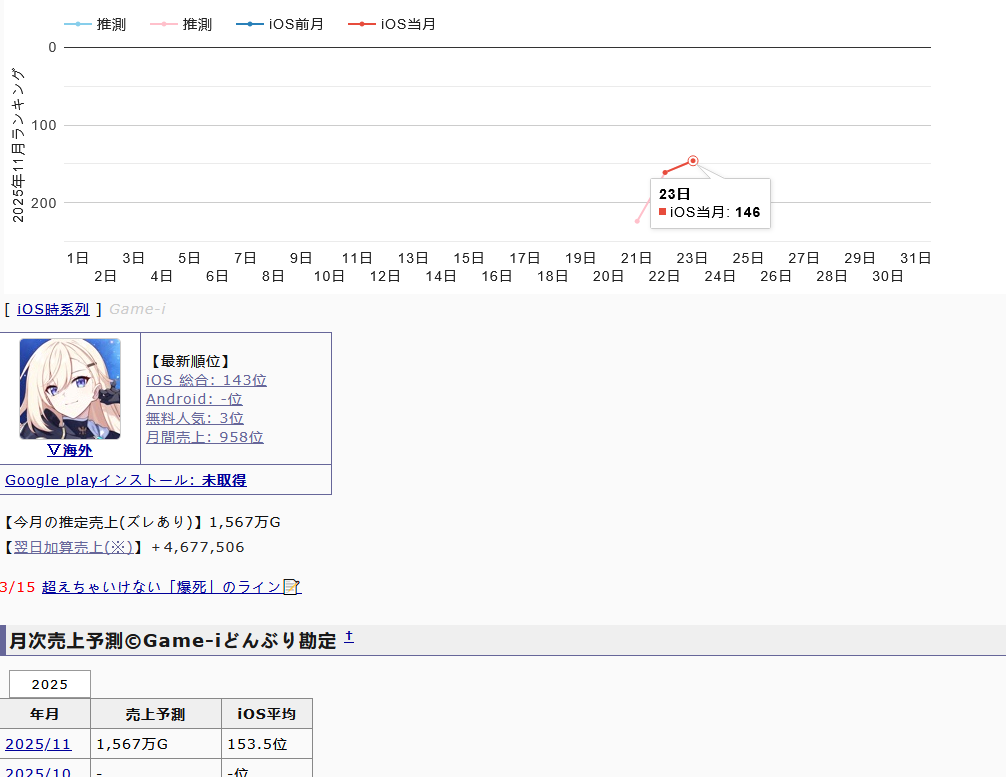Viewport: 1006px width, 777px height.
Task: Select the 2025 year tab
Action: 49,684
